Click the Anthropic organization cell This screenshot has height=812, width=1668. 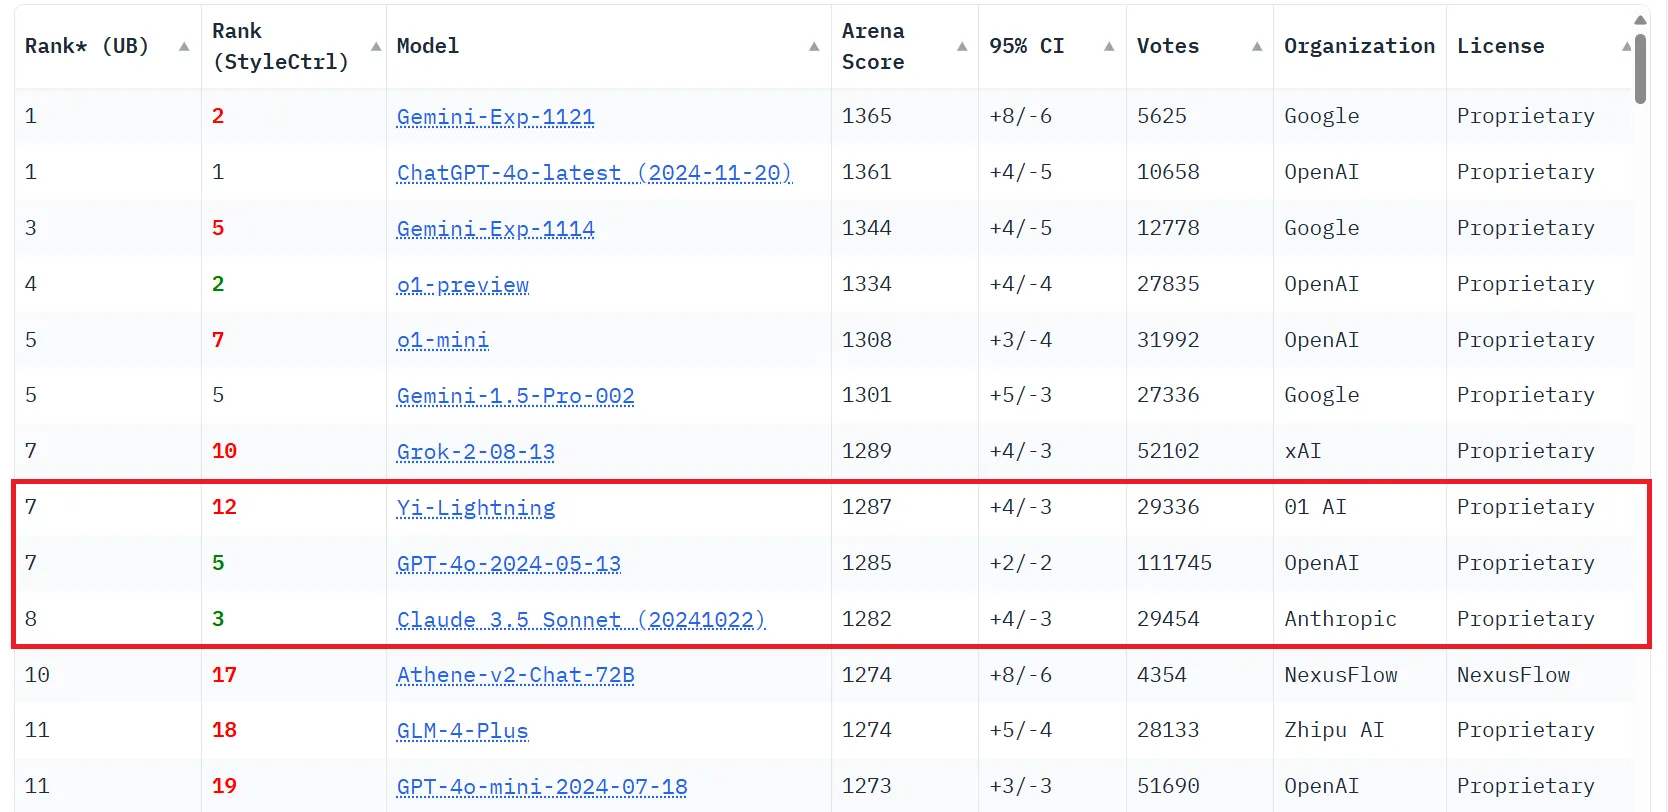point(1340,619)
